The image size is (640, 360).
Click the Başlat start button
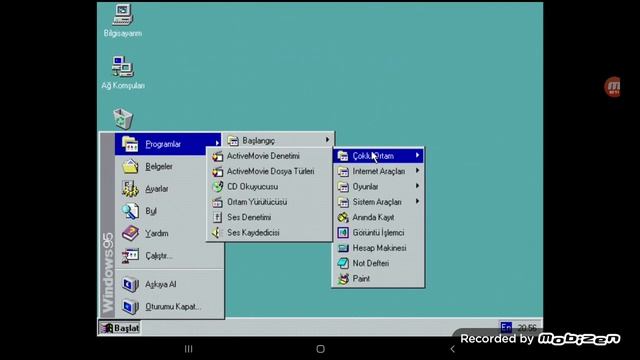(120, 328)
